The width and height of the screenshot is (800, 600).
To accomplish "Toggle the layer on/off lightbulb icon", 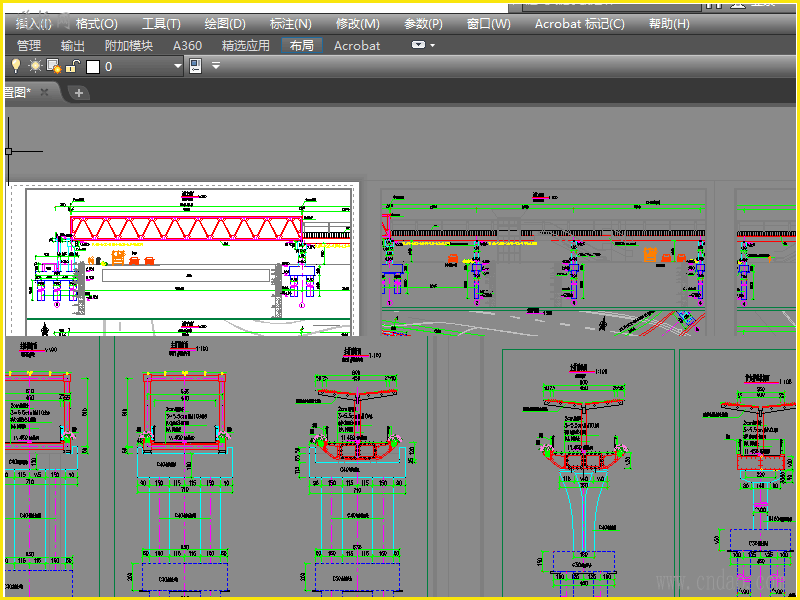I will coord(16,66).
